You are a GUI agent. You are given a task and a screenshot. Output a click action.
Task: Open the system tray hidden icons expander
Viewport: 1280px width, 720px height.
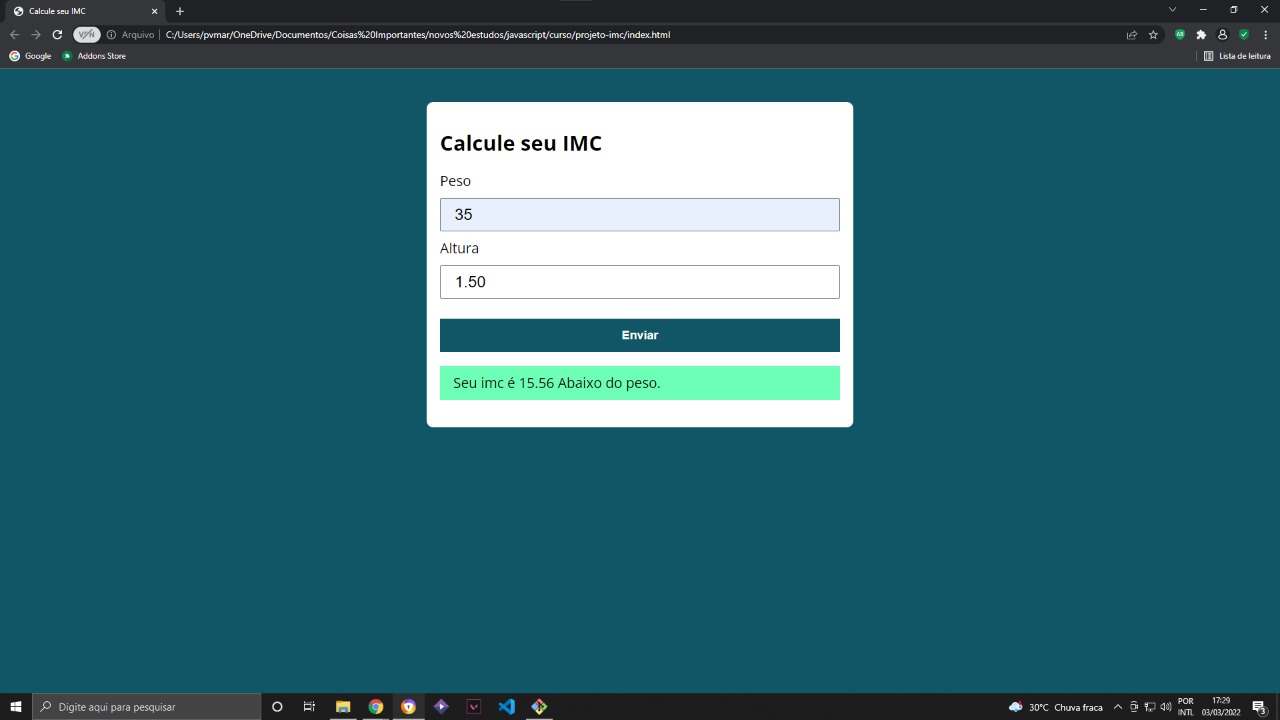click(1117, 706)
